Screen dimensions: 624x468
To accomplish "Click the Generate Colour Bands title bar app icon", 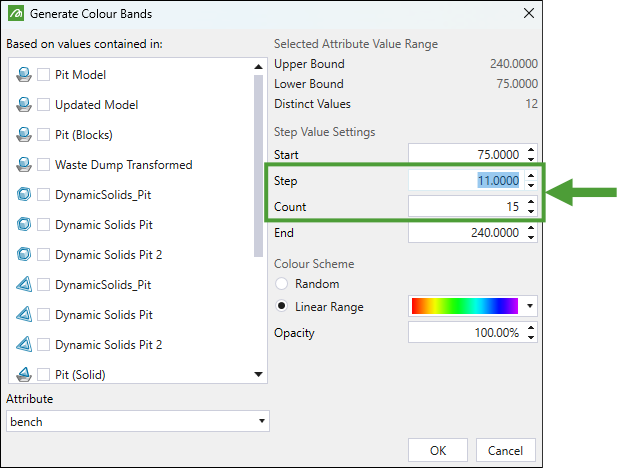I will [16, 14].
